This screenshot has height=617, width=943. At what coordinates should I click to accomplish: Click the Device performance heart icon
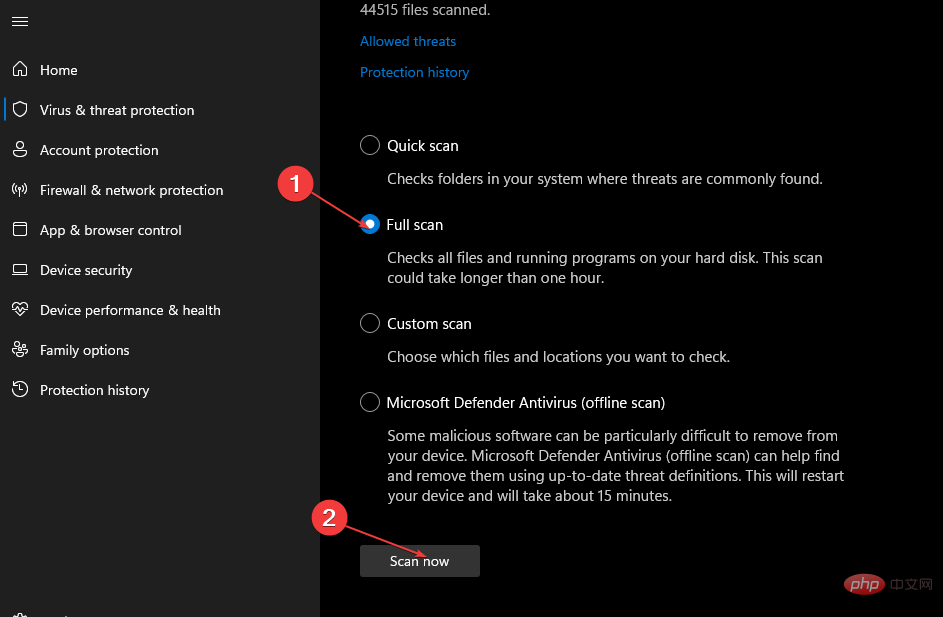(x=20, y=309)
